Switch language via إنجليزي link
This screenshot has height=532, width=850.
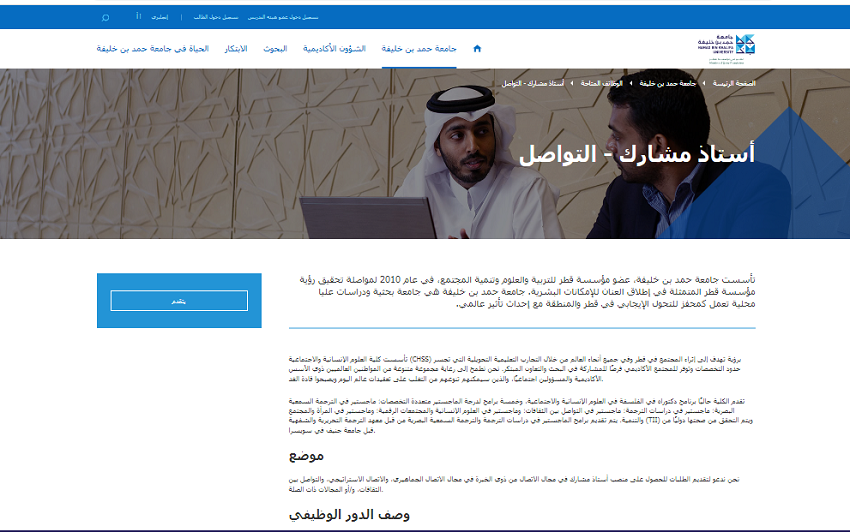[160, 18]
